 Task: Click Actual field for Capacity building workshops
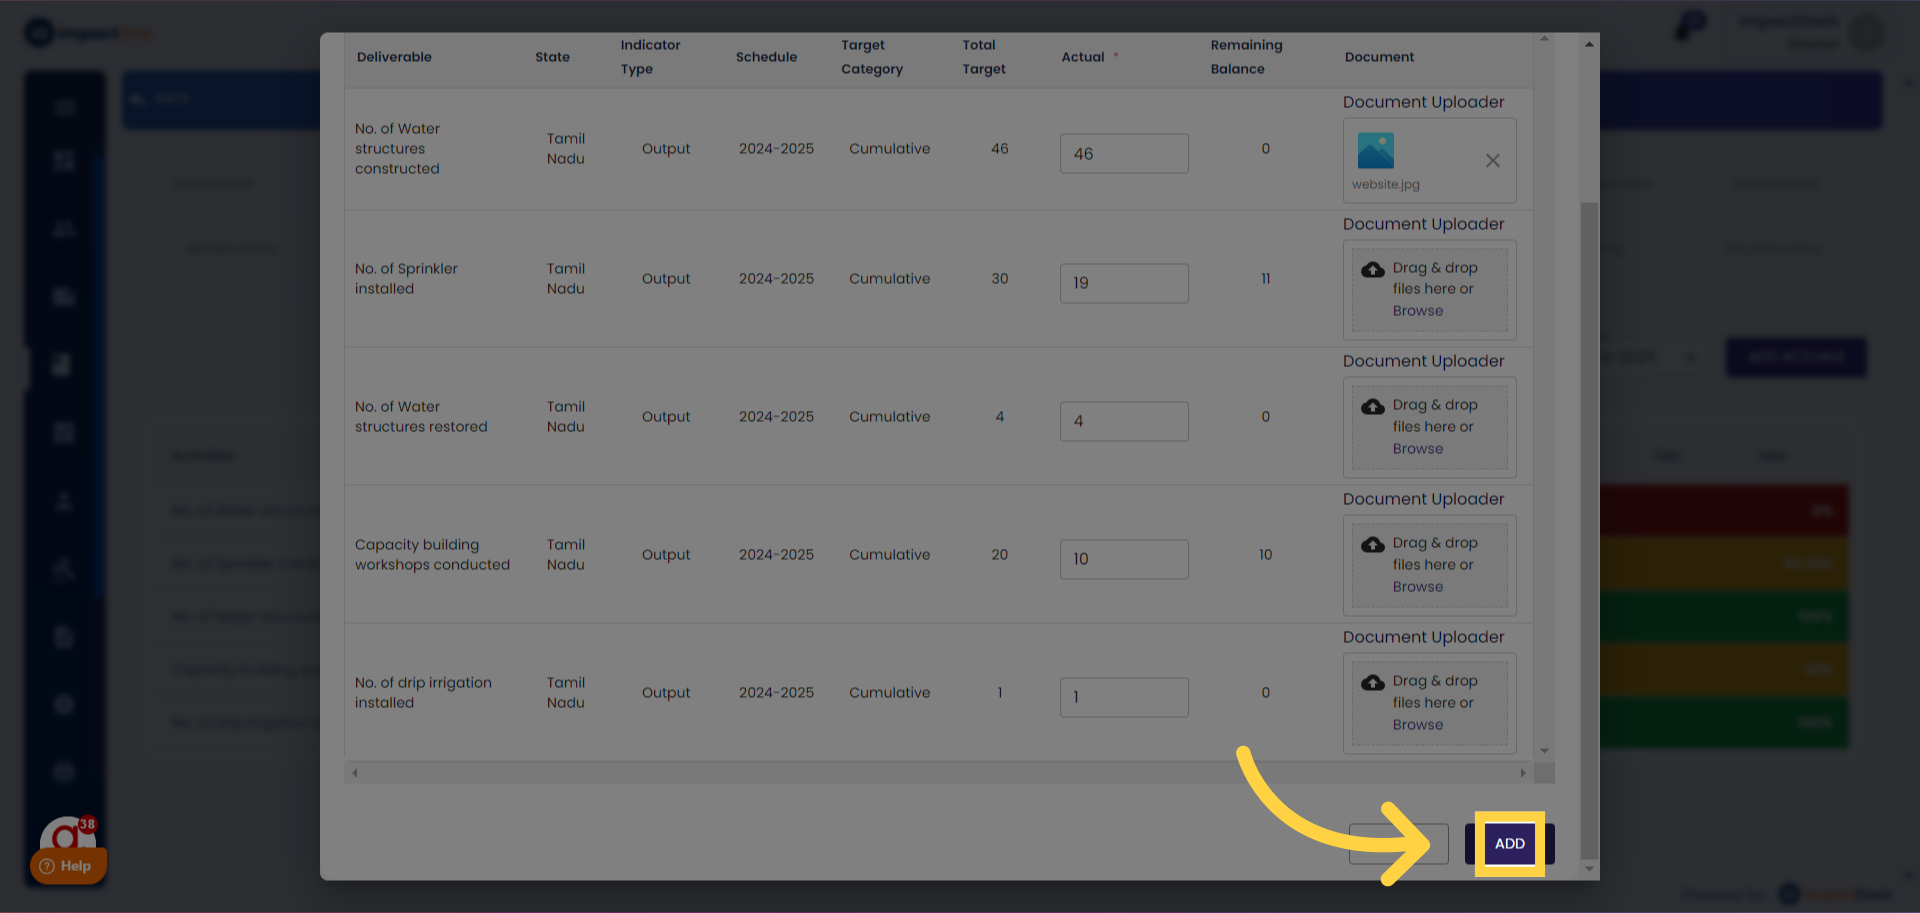click(x=1124, y=560)
